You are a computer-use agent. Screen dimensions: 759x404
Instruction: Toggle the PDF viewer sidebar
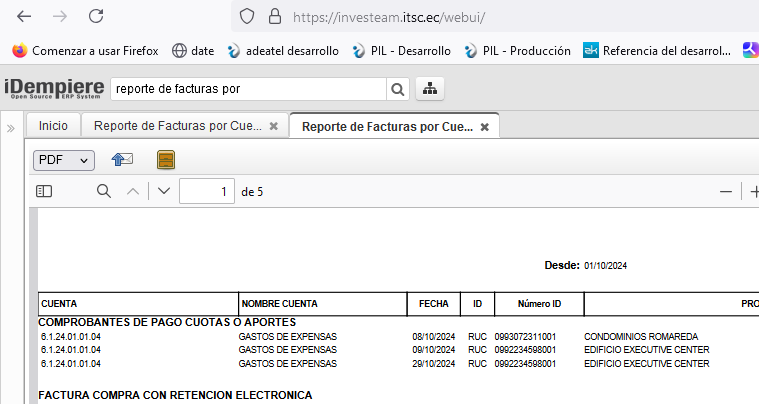pos(44,191)
